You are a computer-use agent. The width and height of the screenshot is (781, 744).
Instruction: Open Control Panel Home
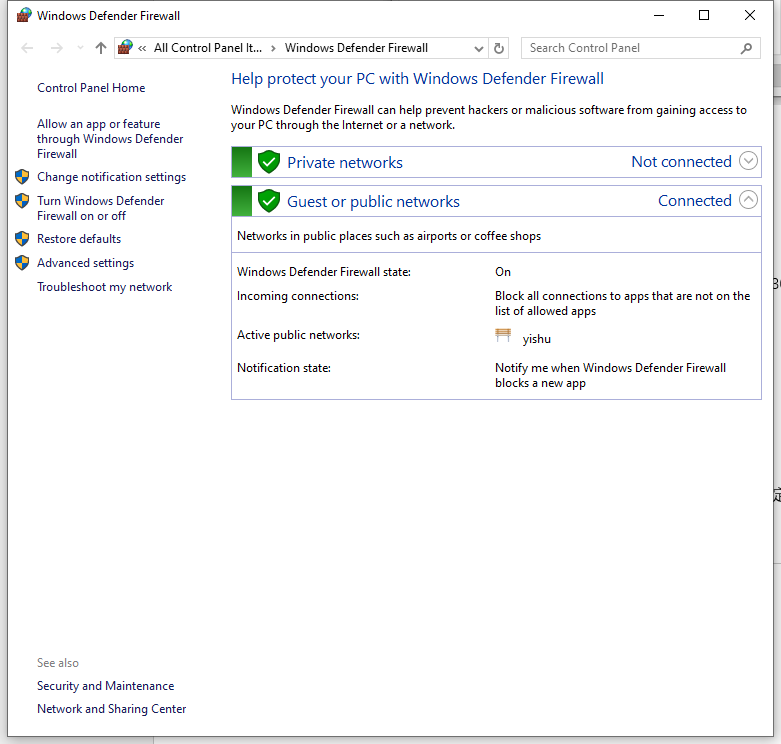pos(91,88)
